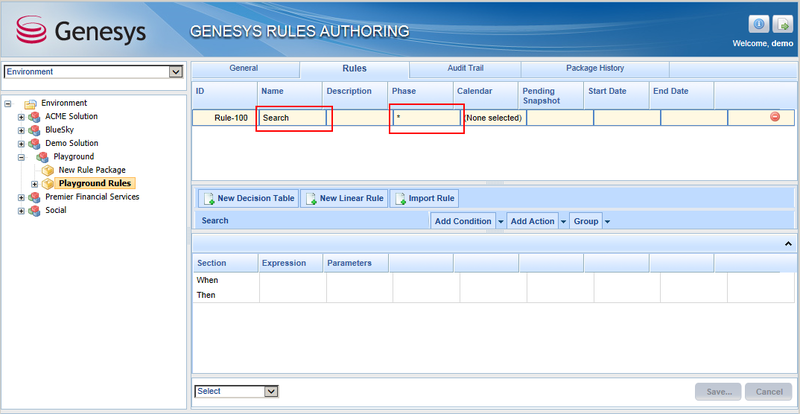Collapse the Playground node
Image resolution: width=800 pixels, height=414 pixels.
coord(21,157)
